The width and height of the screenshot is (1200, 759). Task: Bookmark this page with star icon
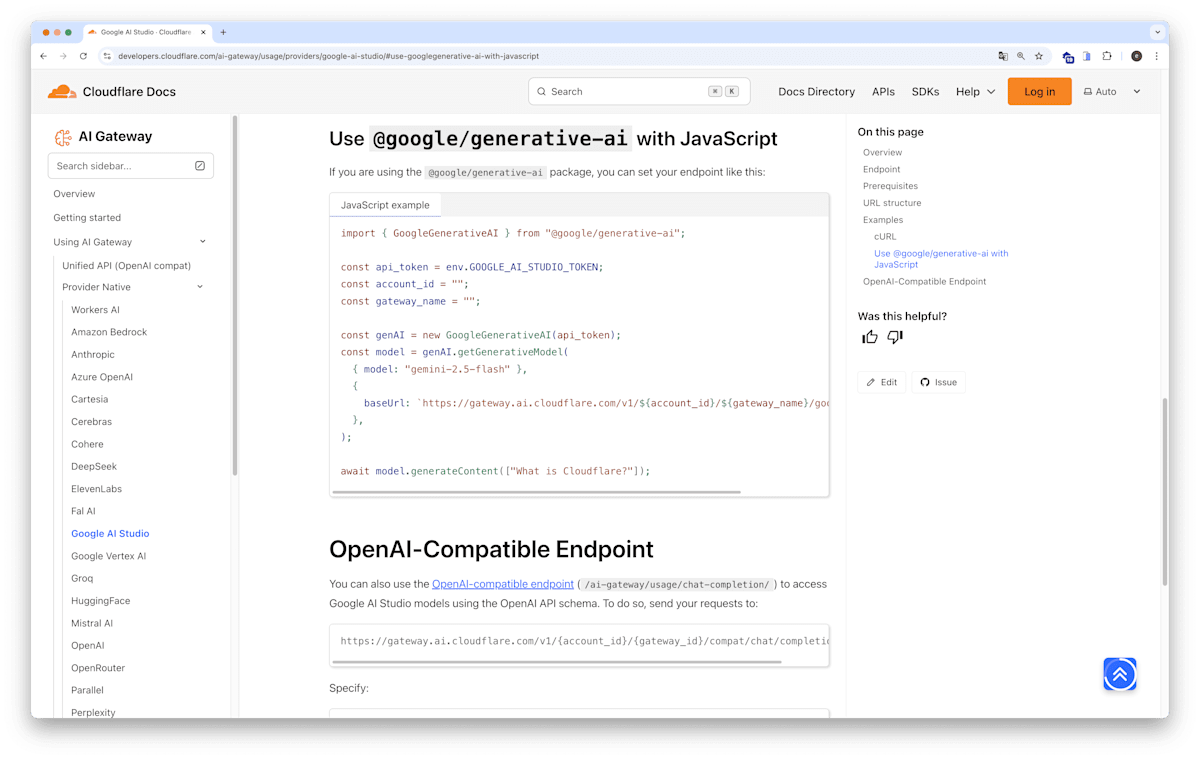(x=1039, y=56)
